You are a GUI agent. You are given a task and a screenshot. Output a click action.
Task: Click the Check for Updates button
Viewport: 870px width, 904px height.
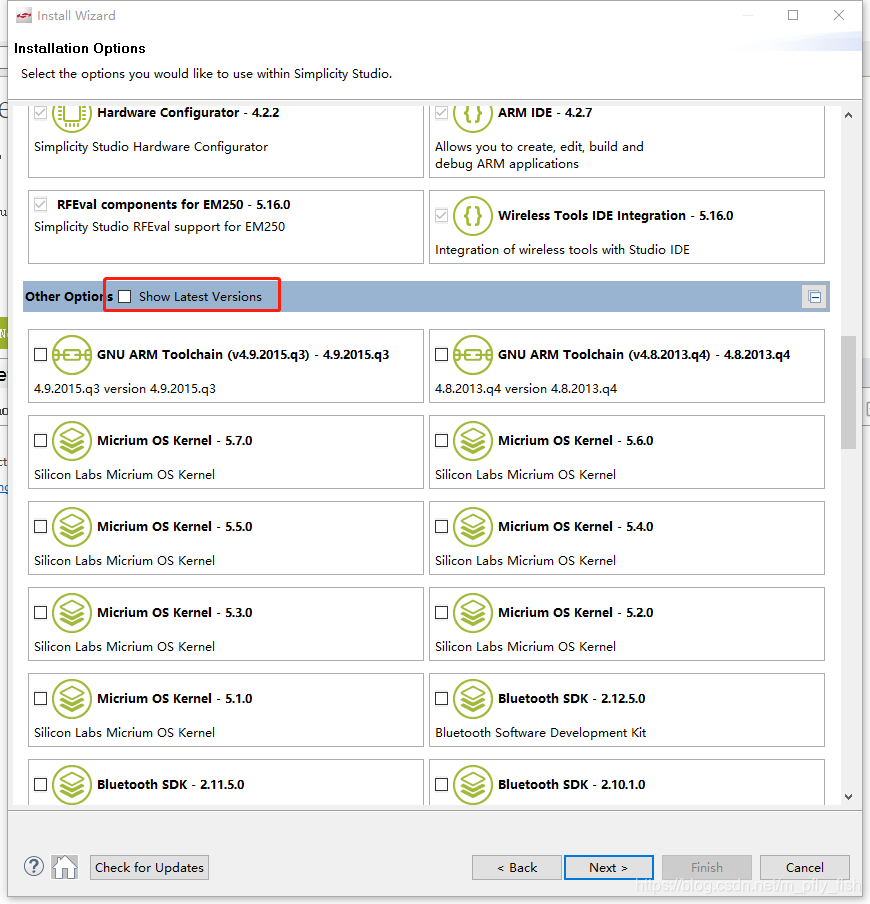point(149,867)
